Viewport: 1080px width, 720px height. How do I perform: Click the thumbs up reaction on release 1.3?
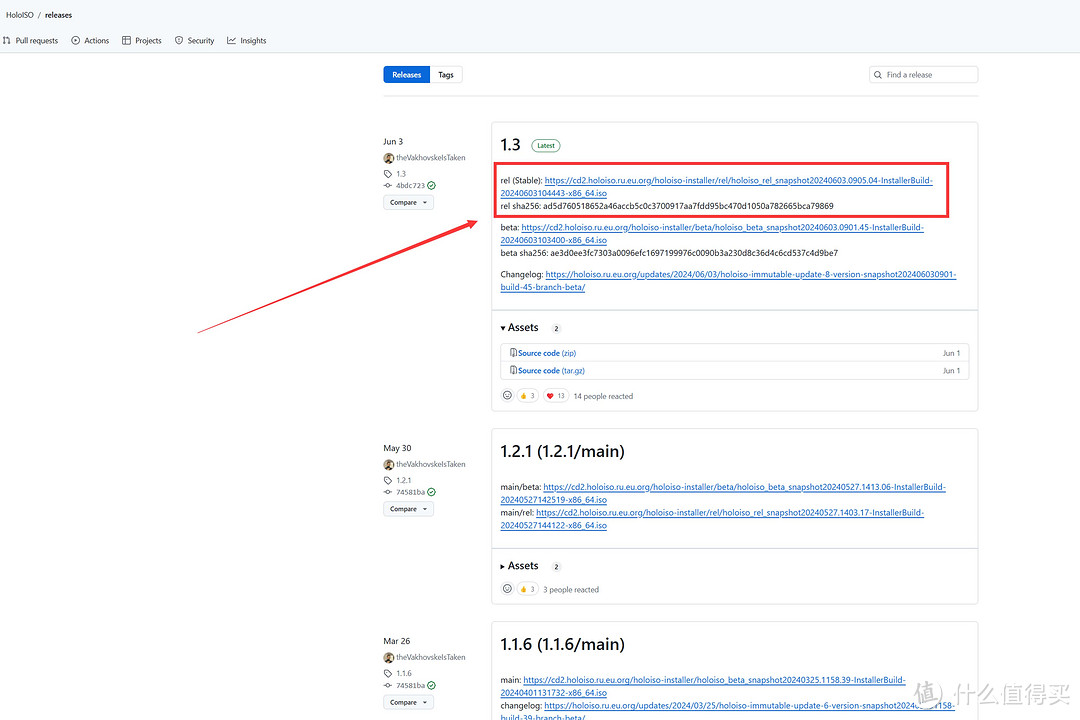point(527,396)
